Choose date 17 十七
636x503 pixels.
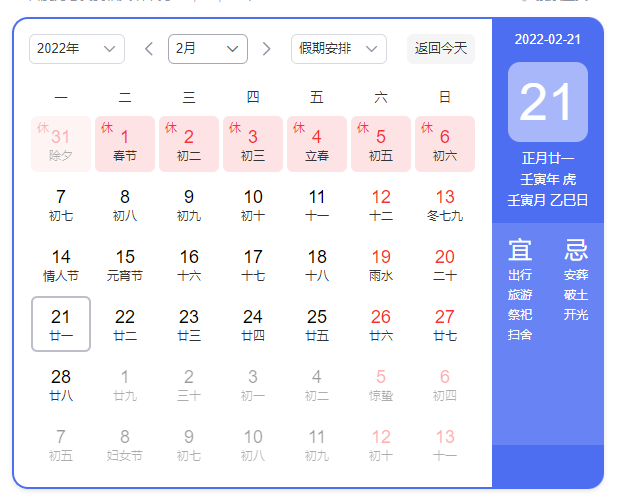click(x=253, y=264)
